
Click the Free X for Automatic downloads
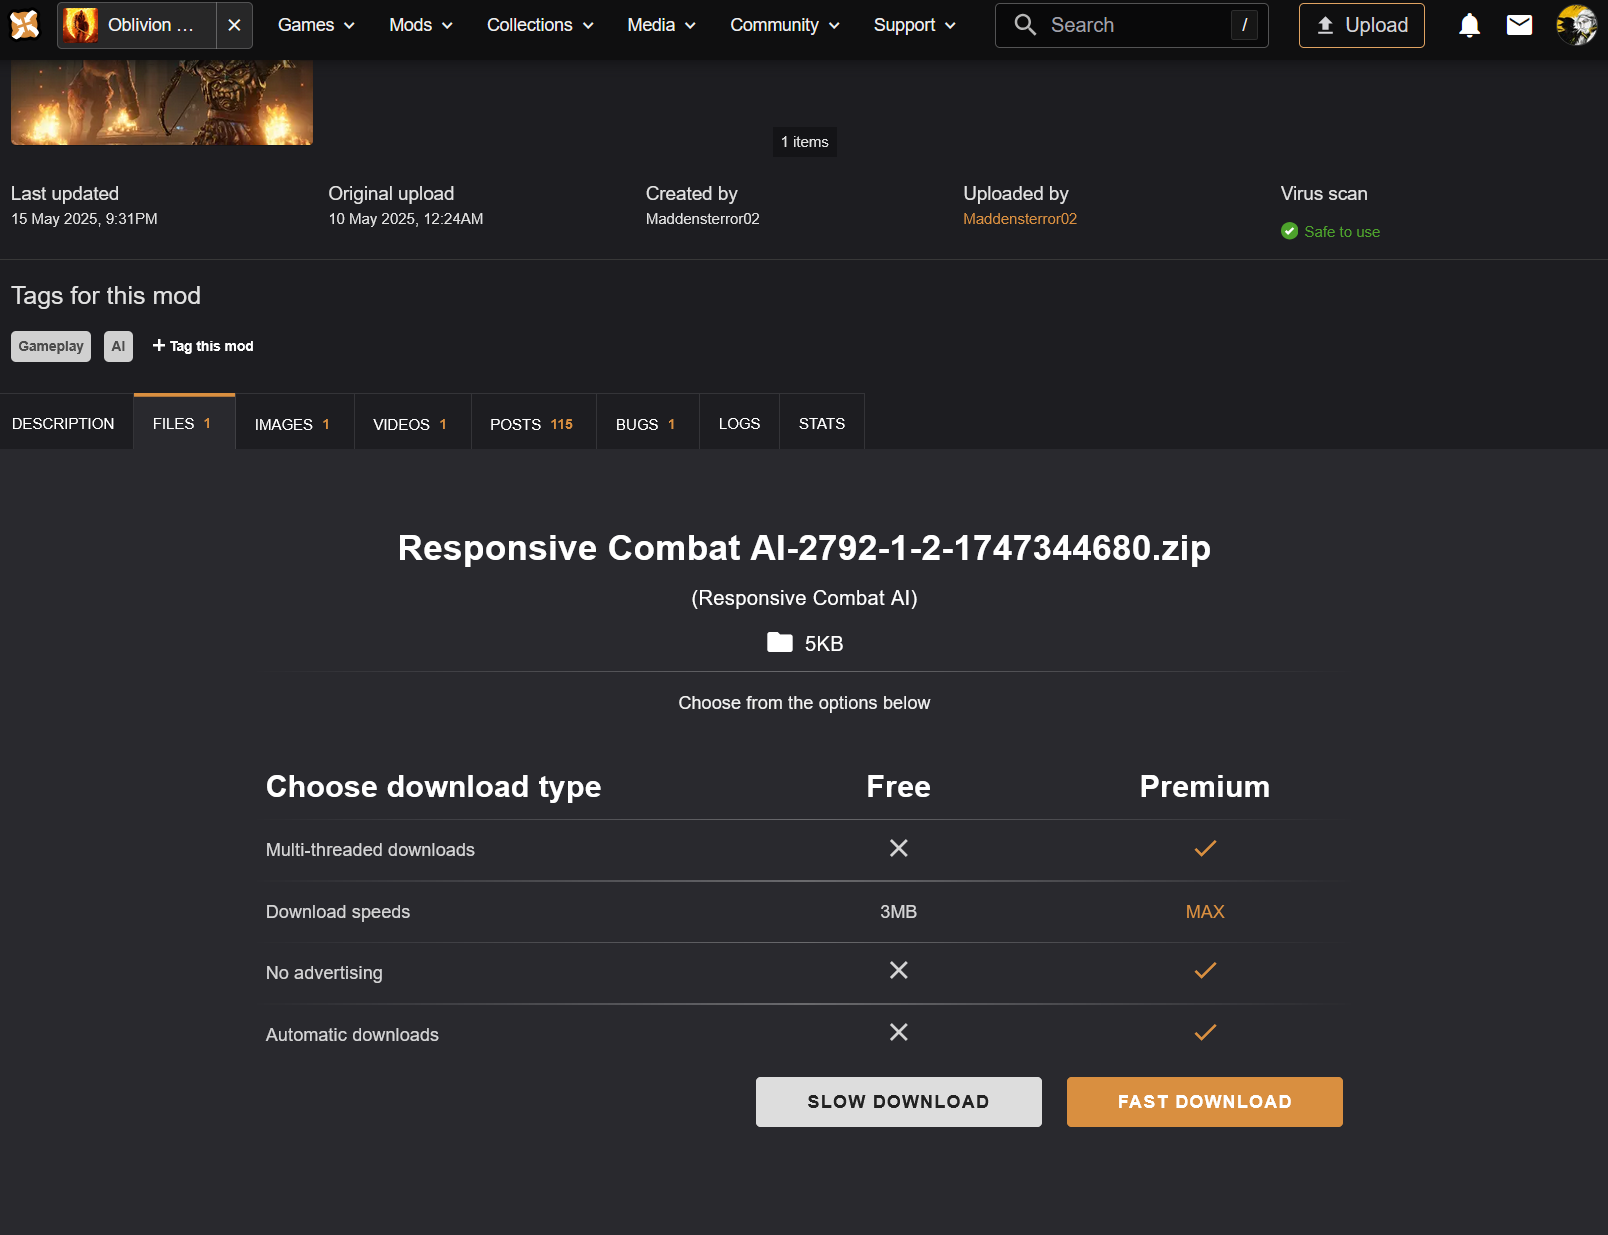899,1032
